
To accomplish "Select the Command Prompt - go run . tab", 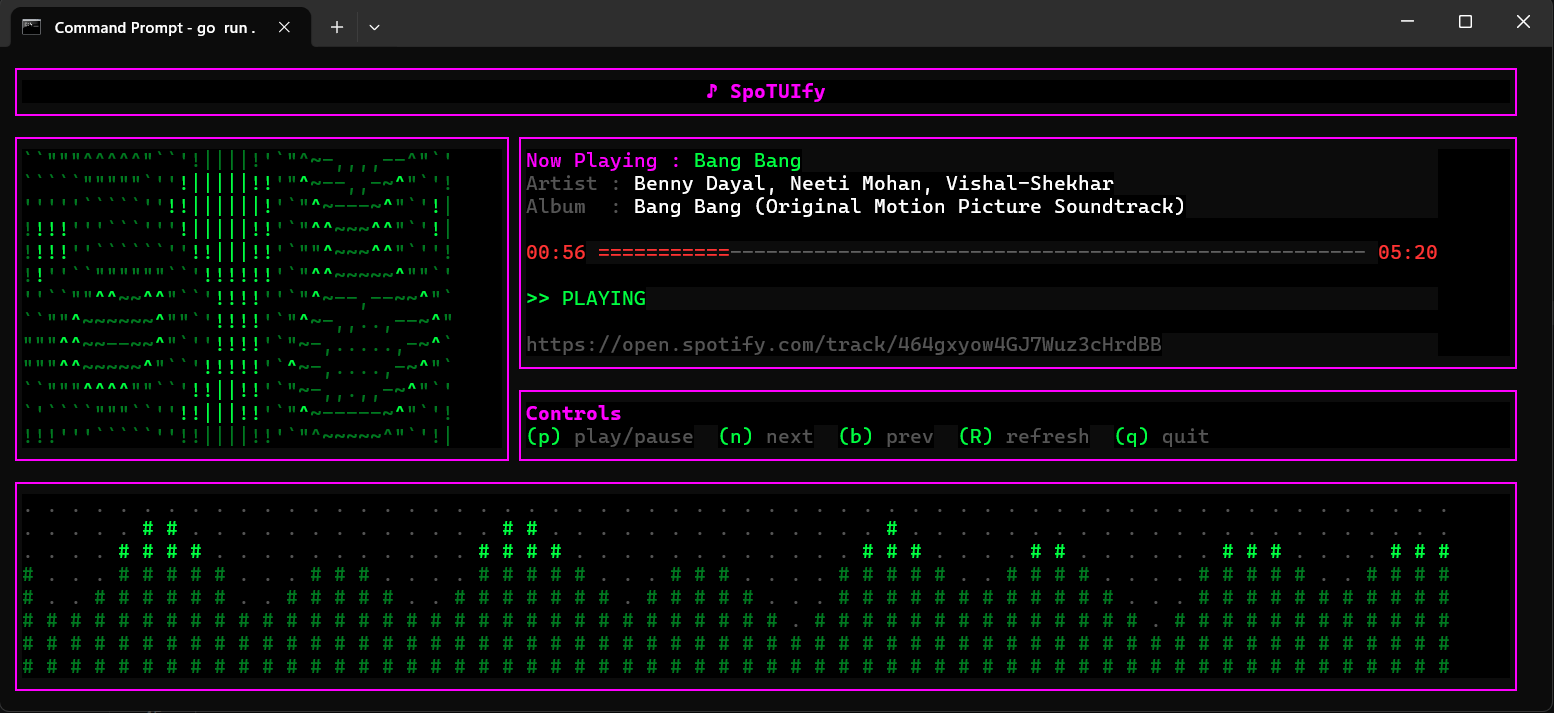I will [x=160, y=27].
